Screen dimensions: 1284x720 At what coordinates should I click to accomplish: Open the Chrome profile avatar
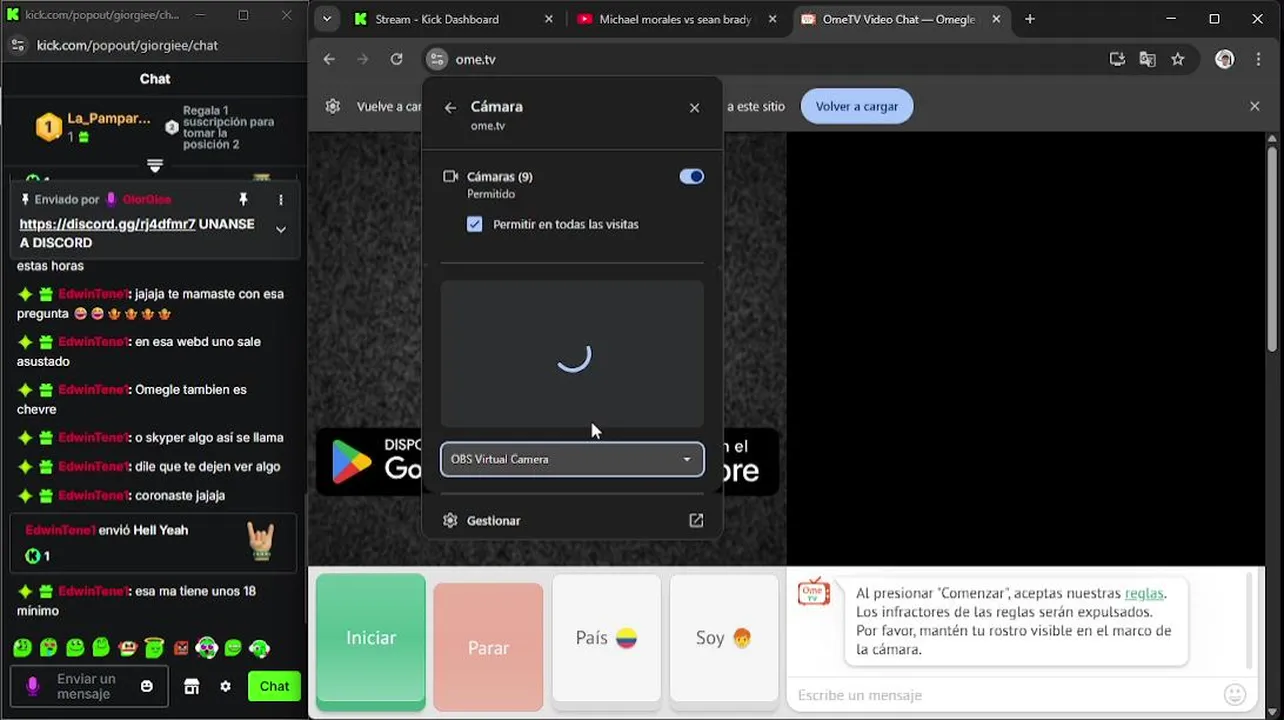click(x=1224, y=59)
